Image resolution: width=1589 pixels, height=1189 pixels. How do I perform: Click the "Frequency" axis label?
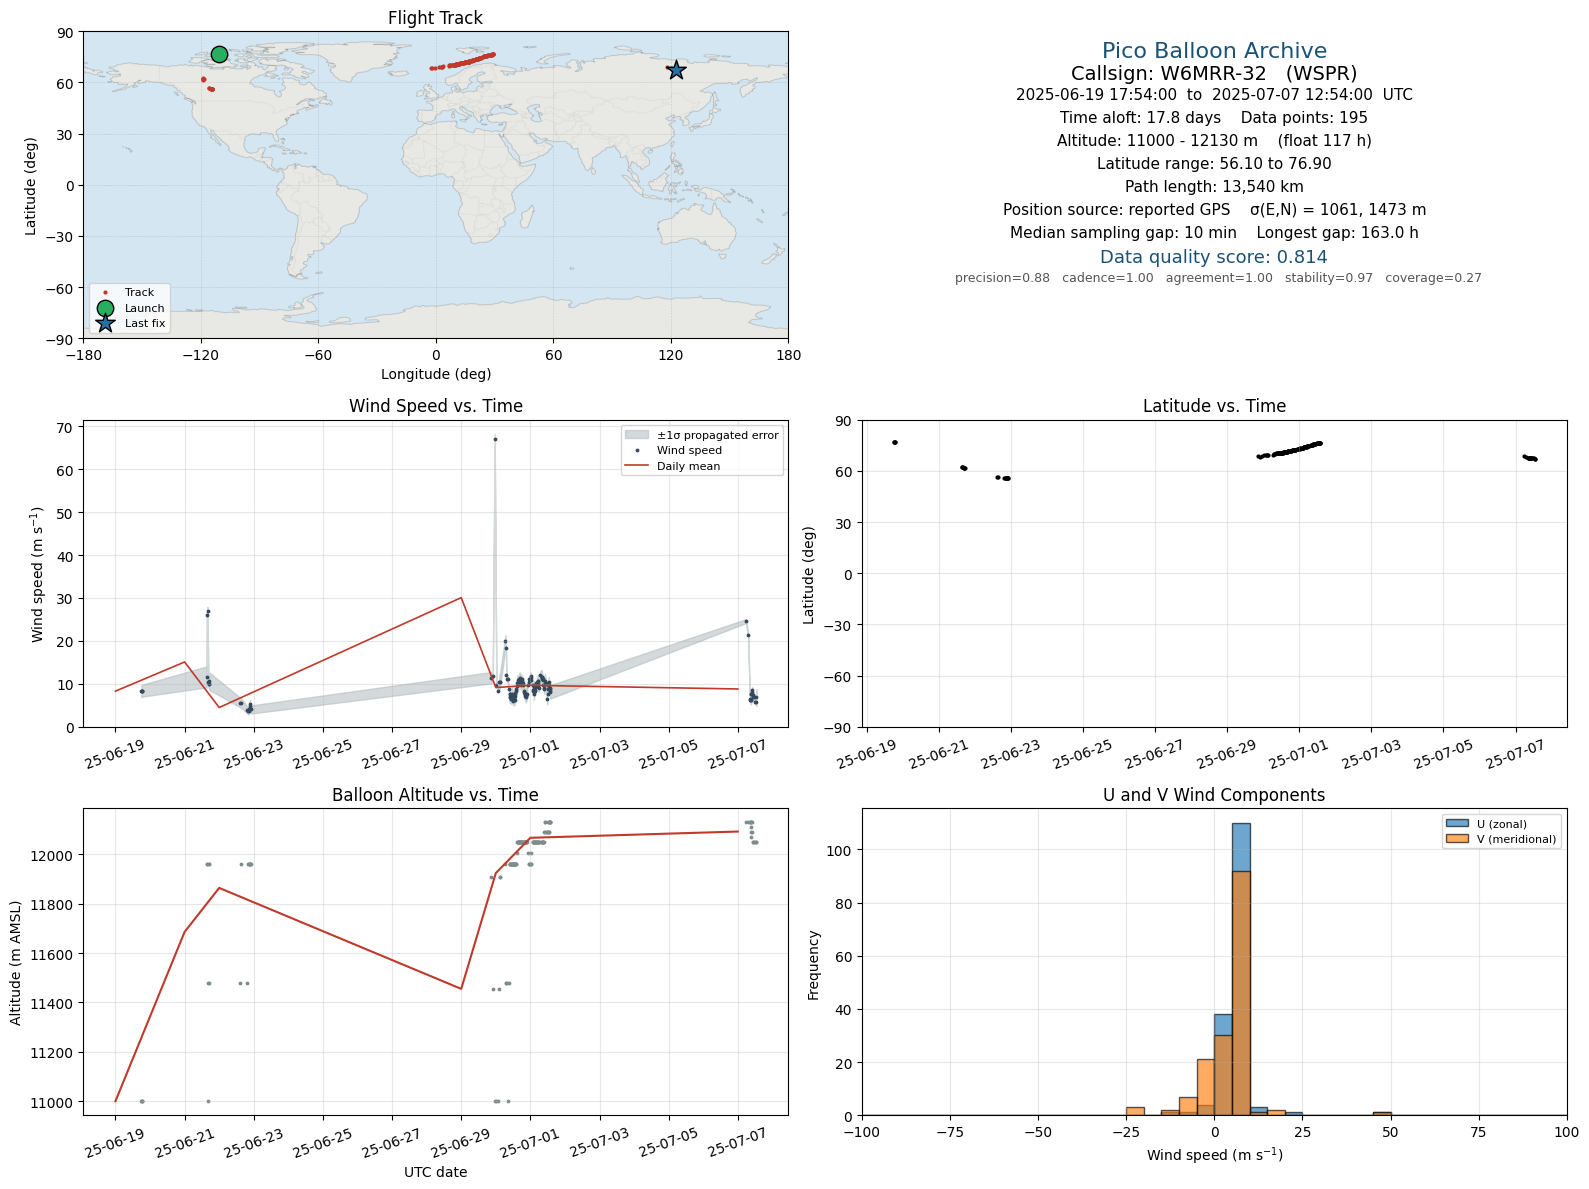pos(814,965)
